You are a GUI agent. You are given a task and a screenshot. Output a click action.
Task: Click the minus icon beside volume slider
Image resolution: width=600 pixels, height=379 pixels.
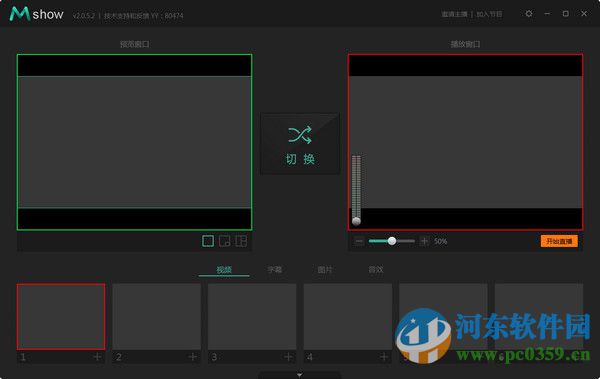coord(359,241)
